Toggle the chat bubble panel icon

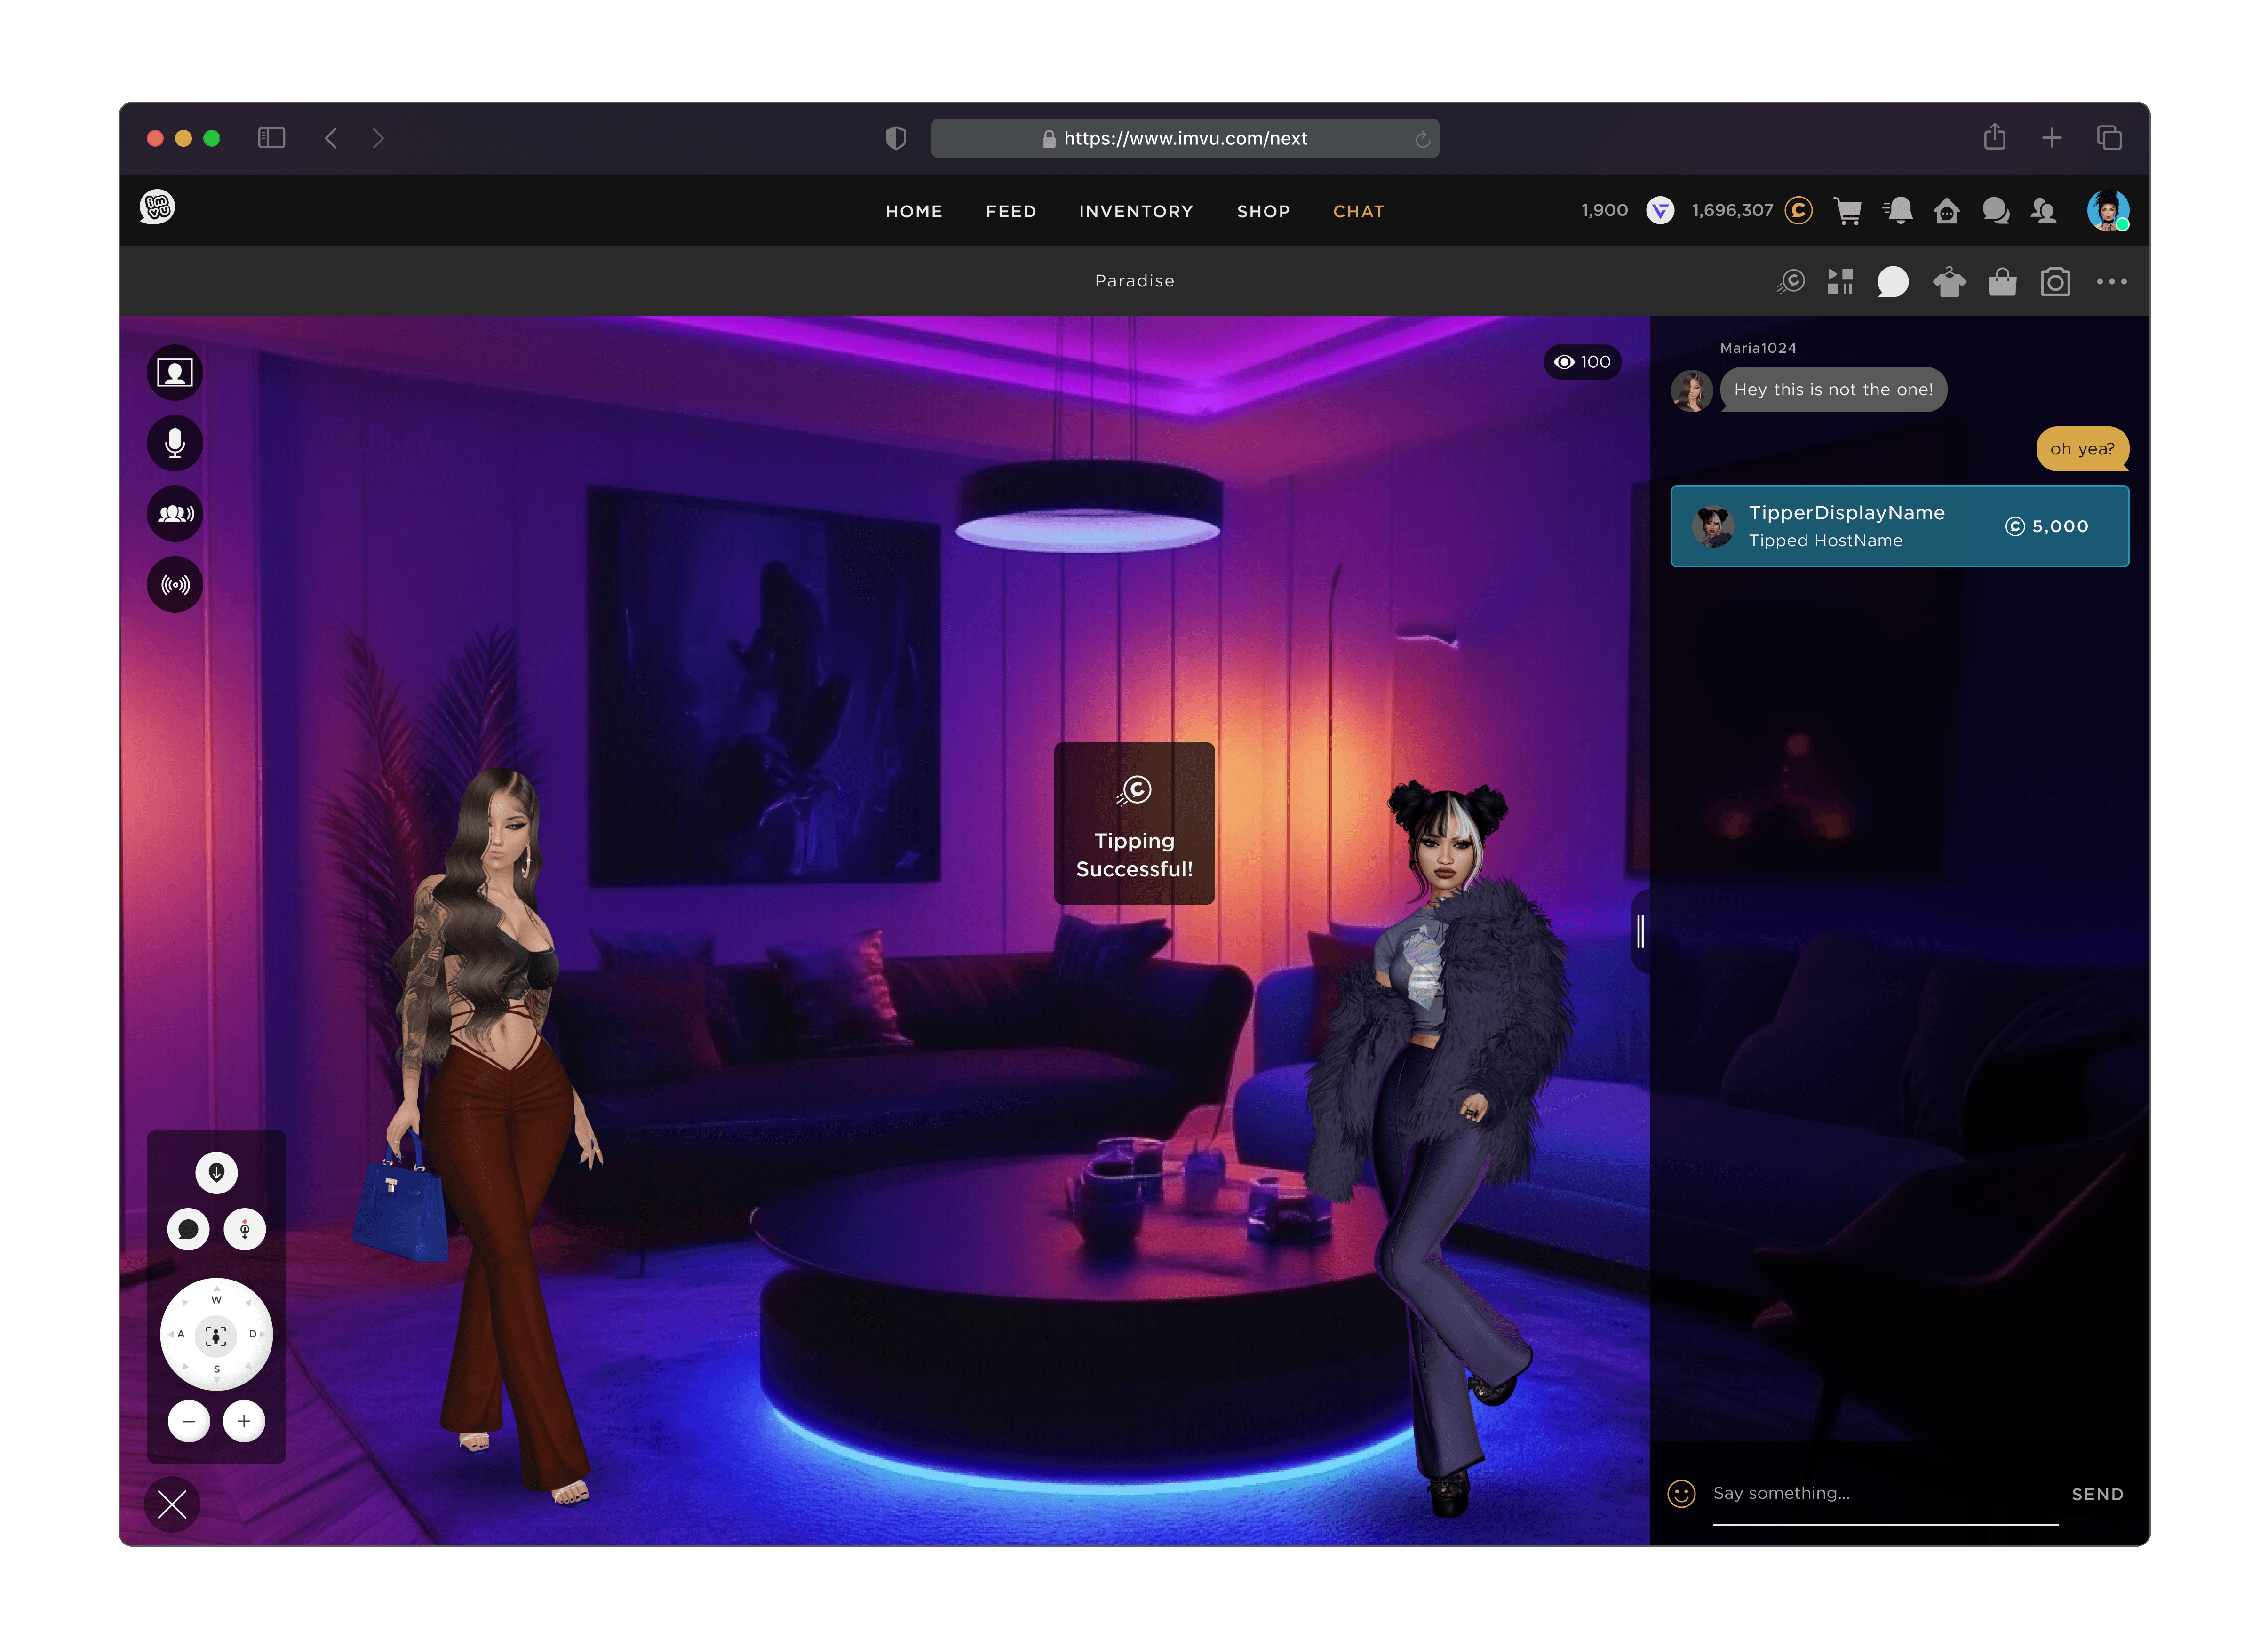pos(1892,282)
